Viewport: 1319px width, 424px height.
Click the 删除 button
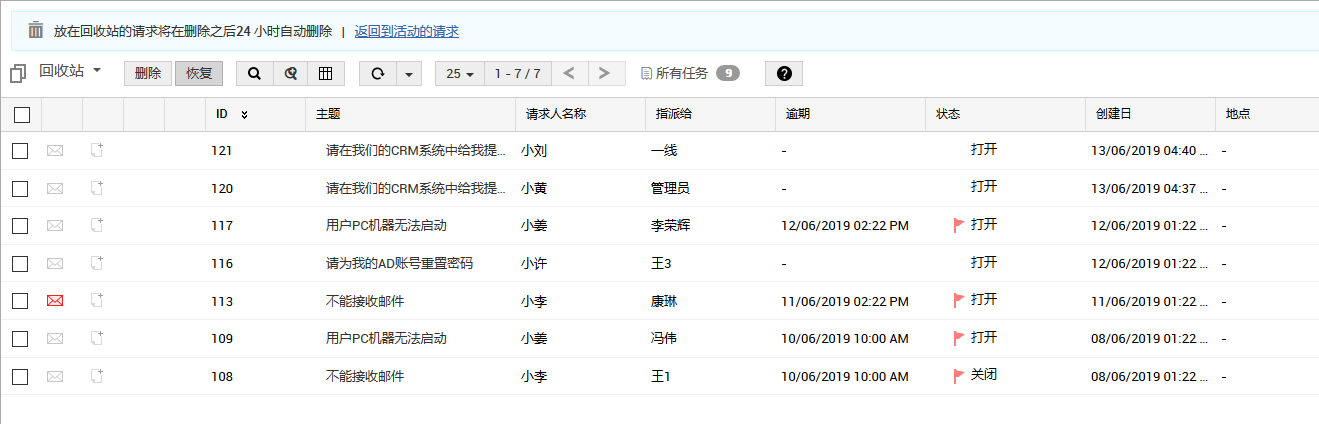click(x=148, y=74)
